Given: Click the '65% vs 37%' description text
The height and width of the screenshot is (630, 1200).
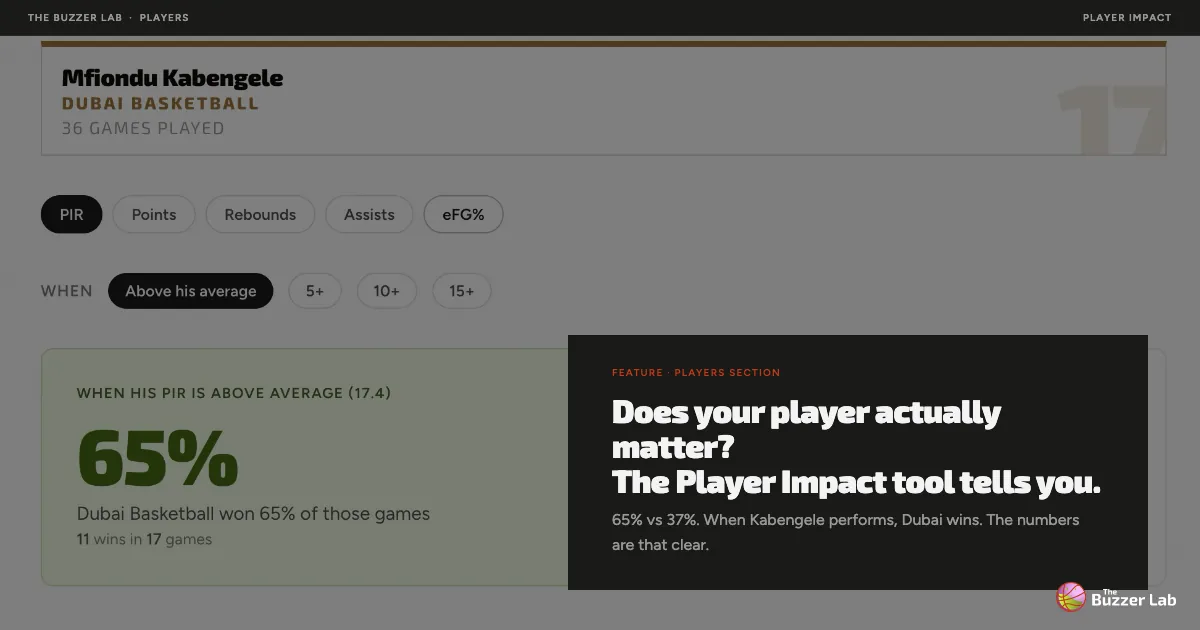Looking at the screenshot, I should pos(846,532).
